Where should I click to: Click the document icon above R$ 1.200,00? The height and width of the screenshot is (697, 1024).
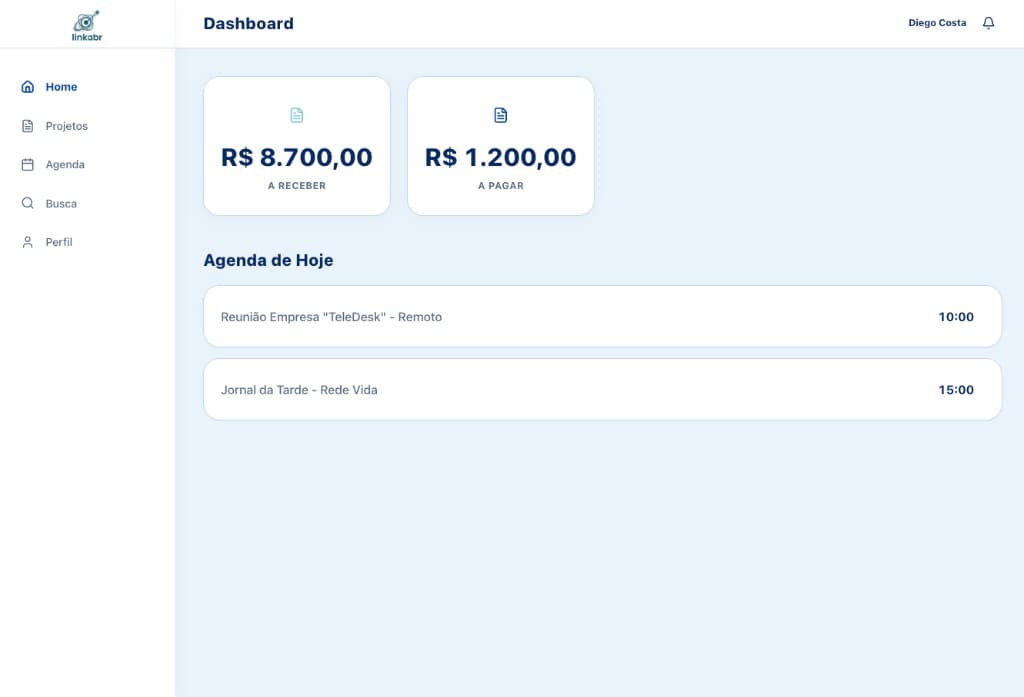click(500, 114)
